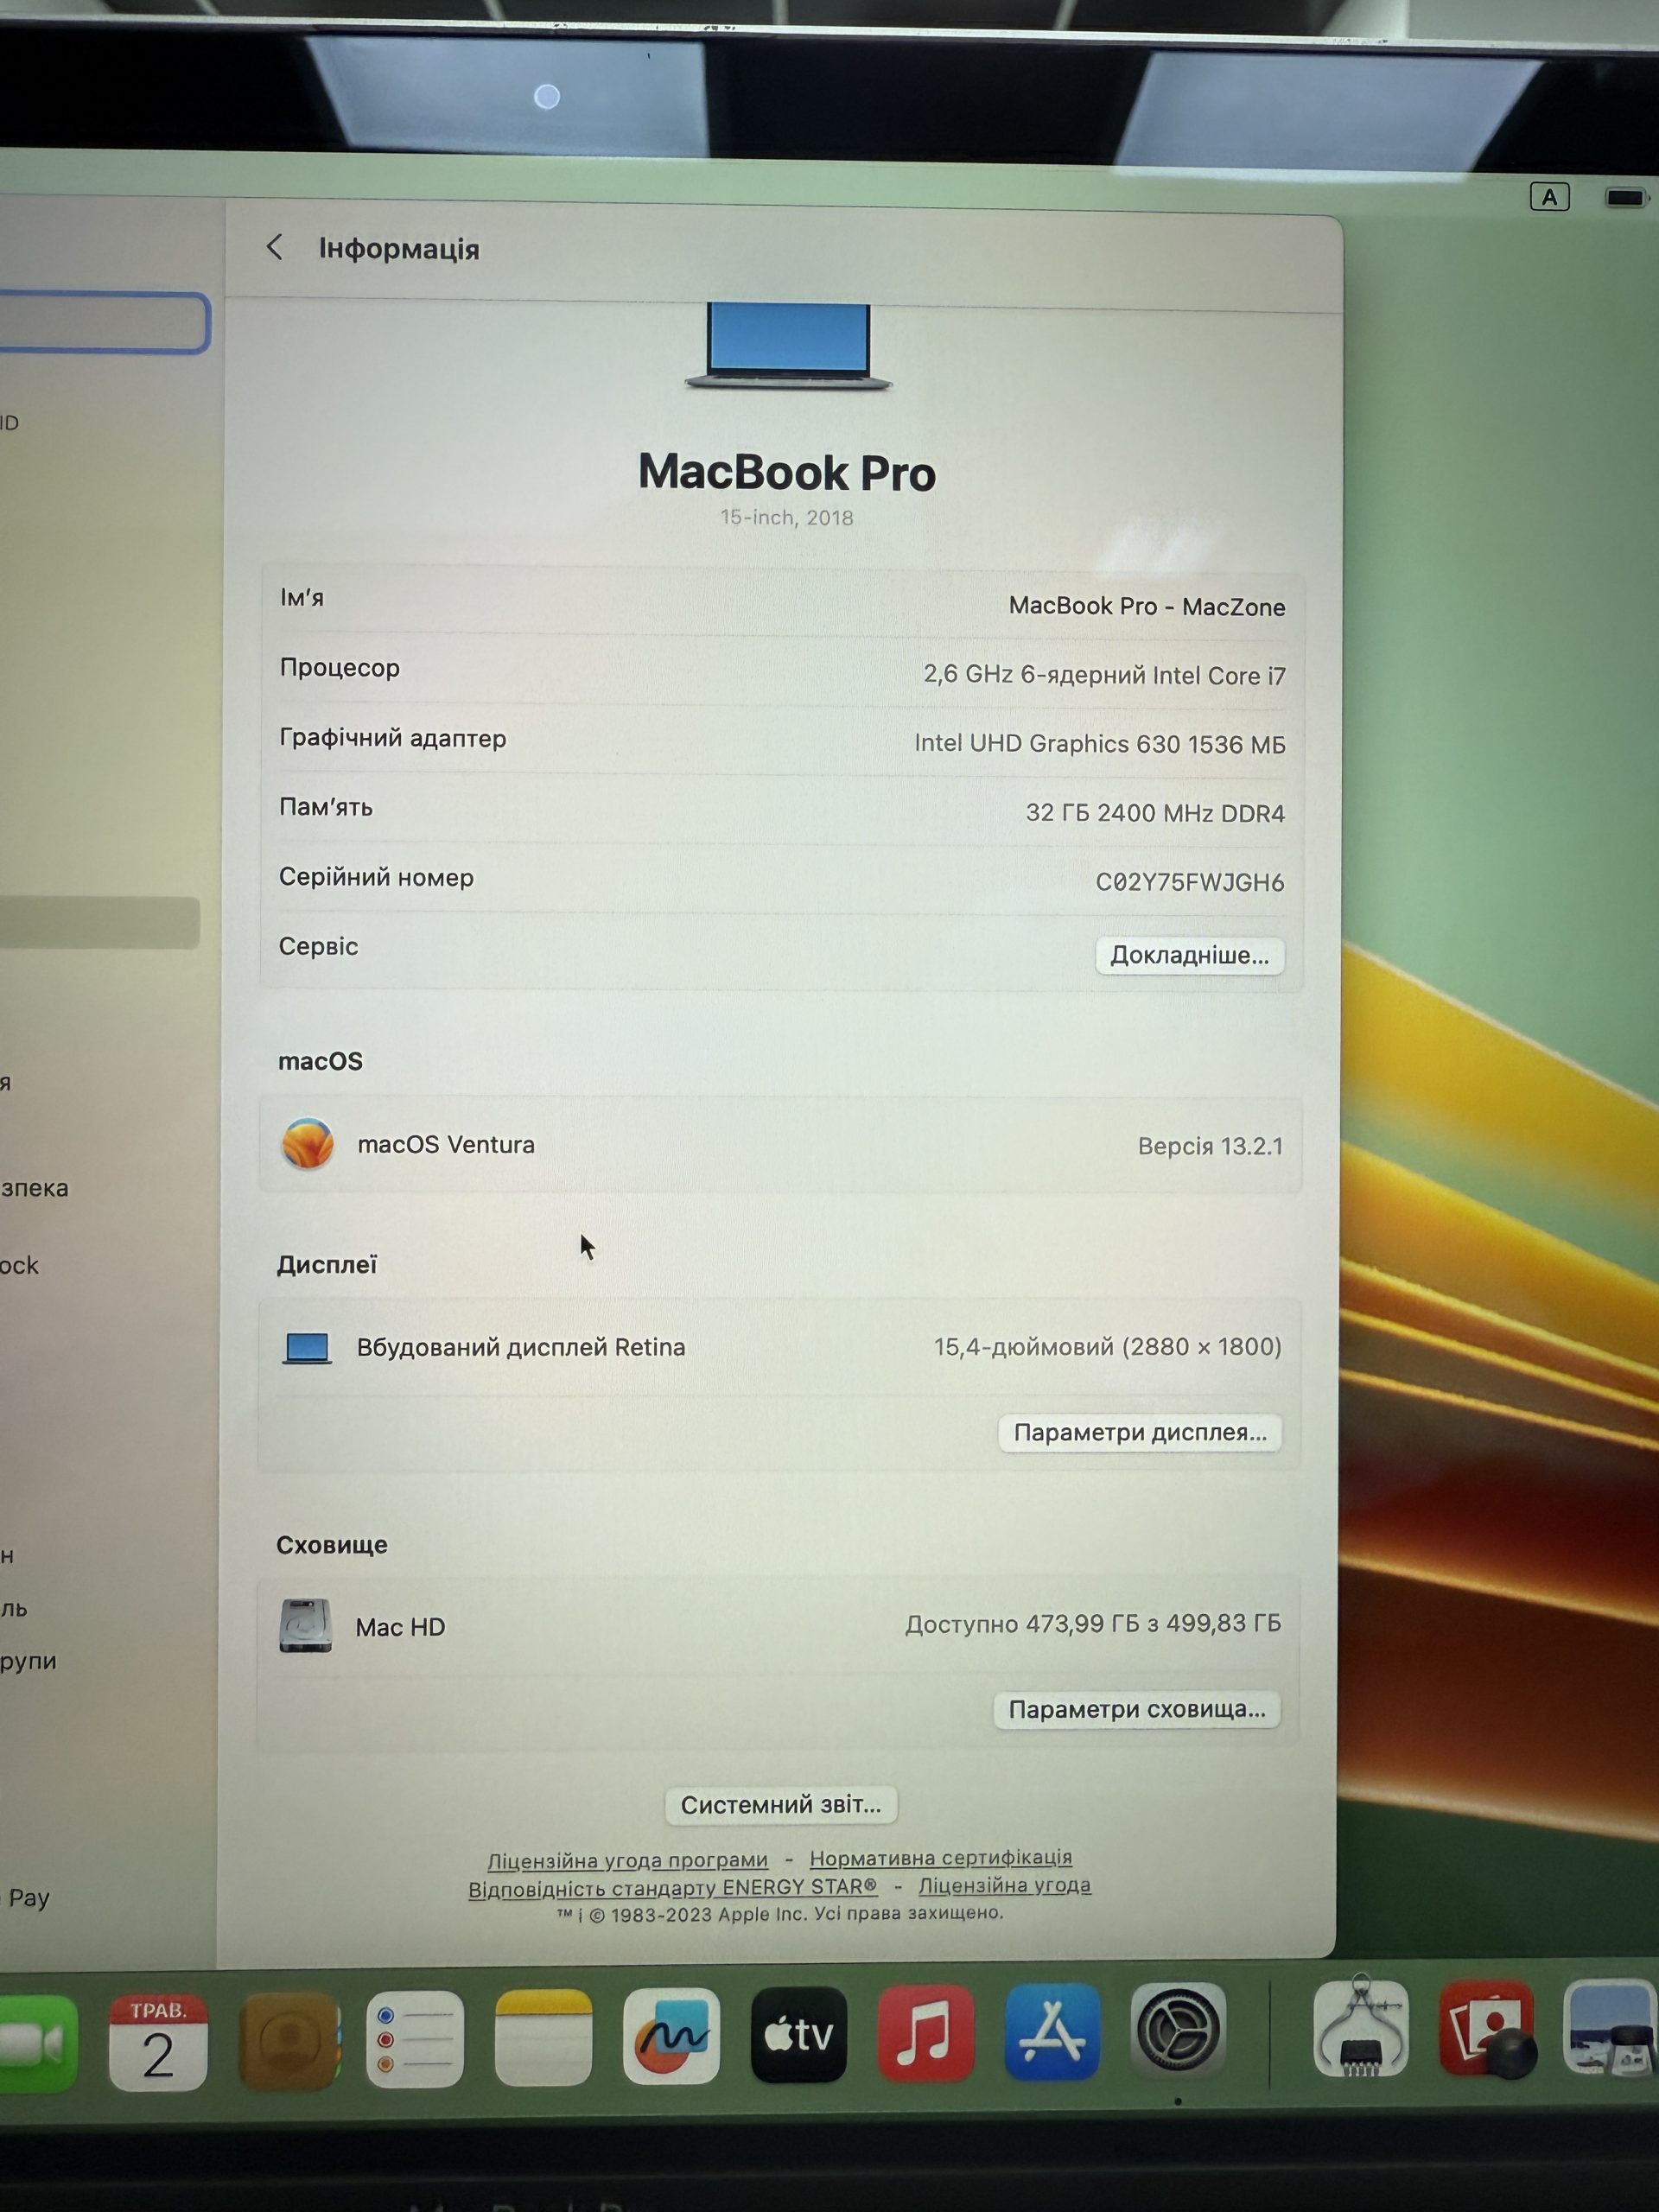
Task: Click the 15-inch, 2018 subtitle
Action: tap(787, 517)
